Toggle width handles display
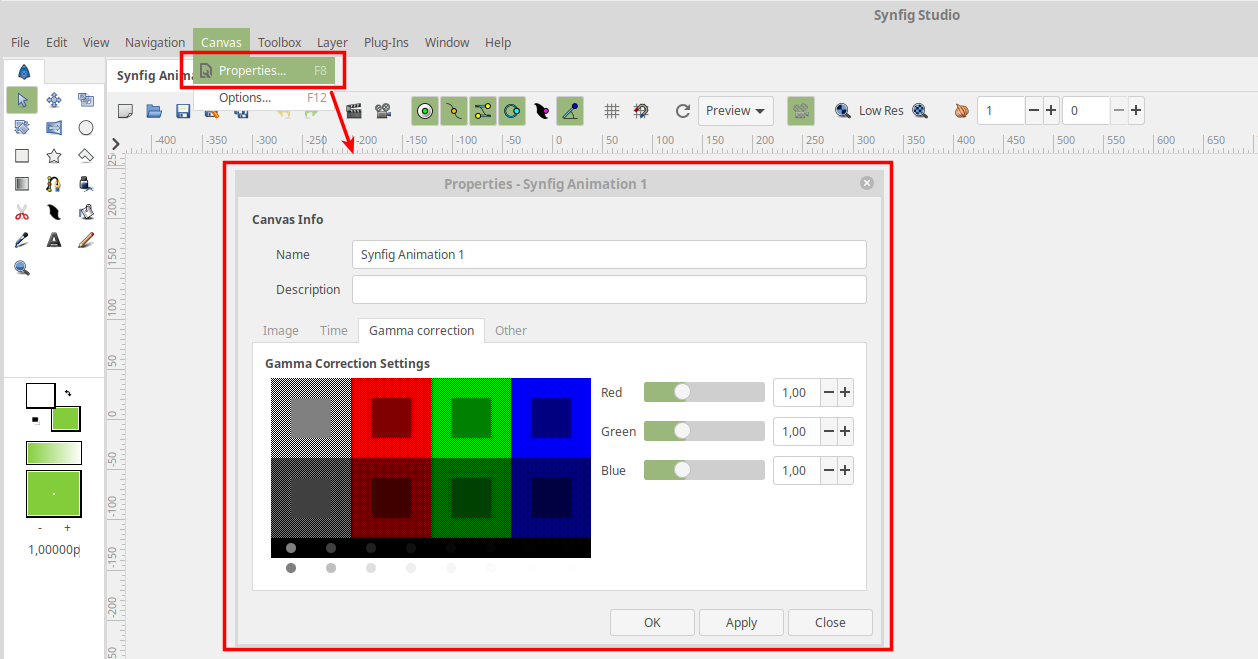Image resolution: width=1258 pixels, height=659 pixels. click(541, 111)
